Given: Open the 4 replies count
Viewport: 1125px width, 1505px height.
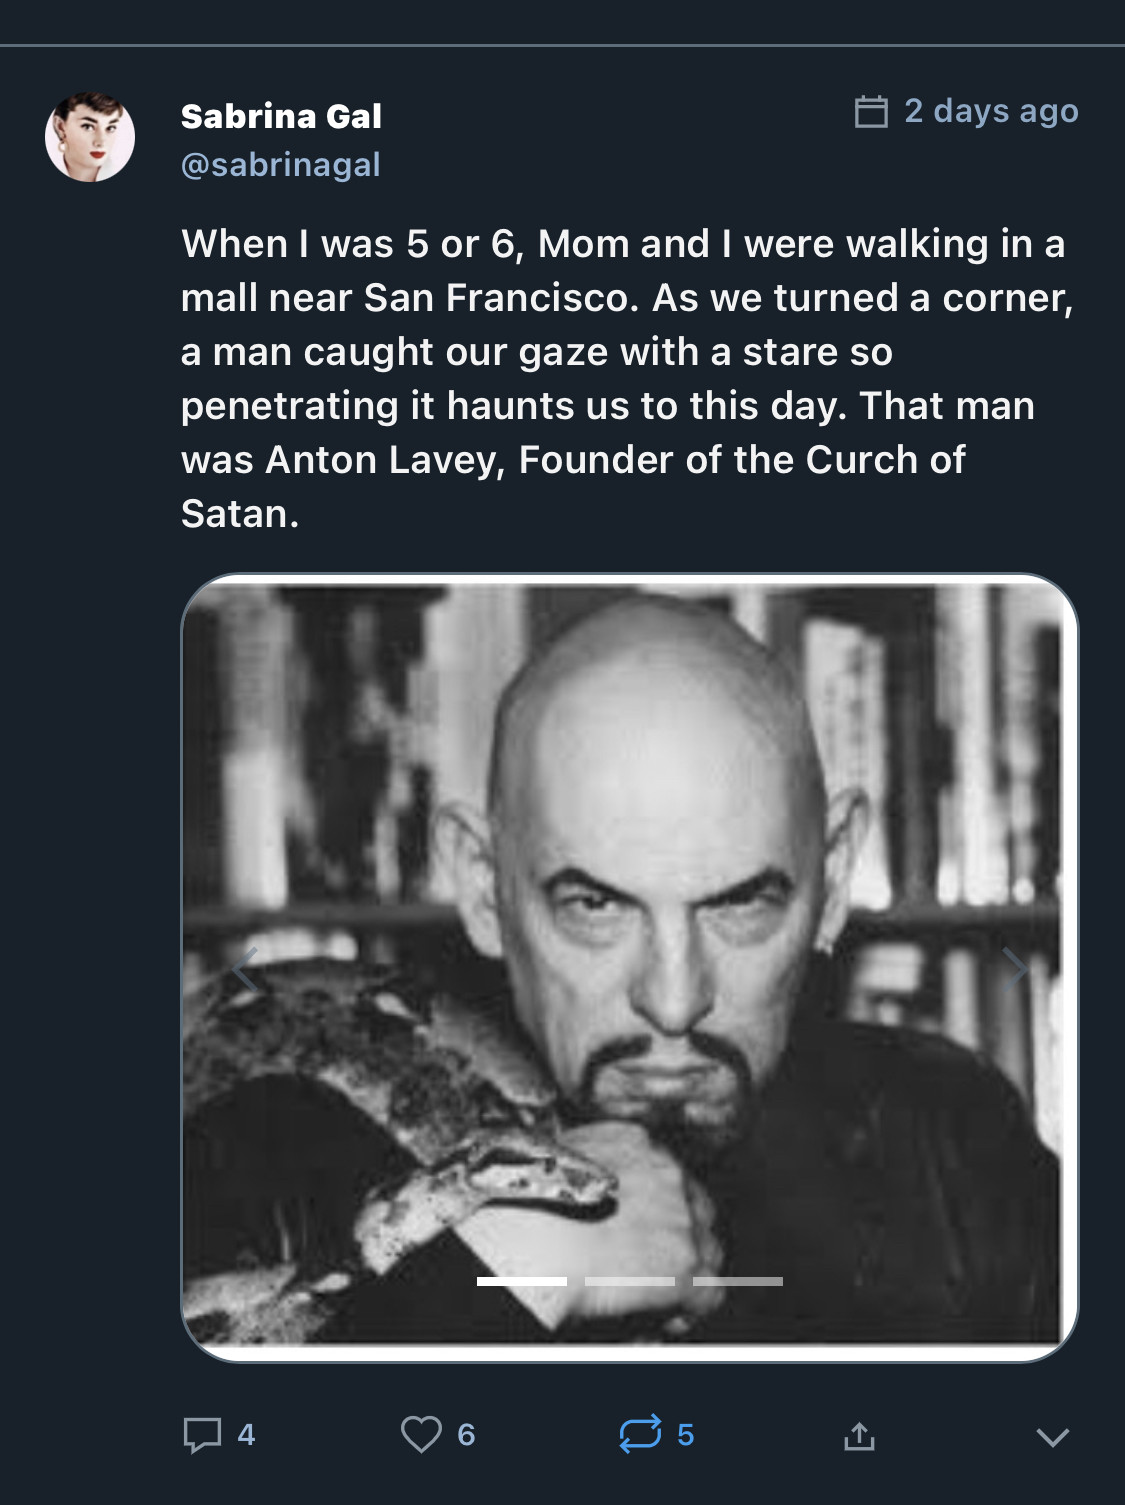Looking at the screenshot, I should tap(246, 1435).
